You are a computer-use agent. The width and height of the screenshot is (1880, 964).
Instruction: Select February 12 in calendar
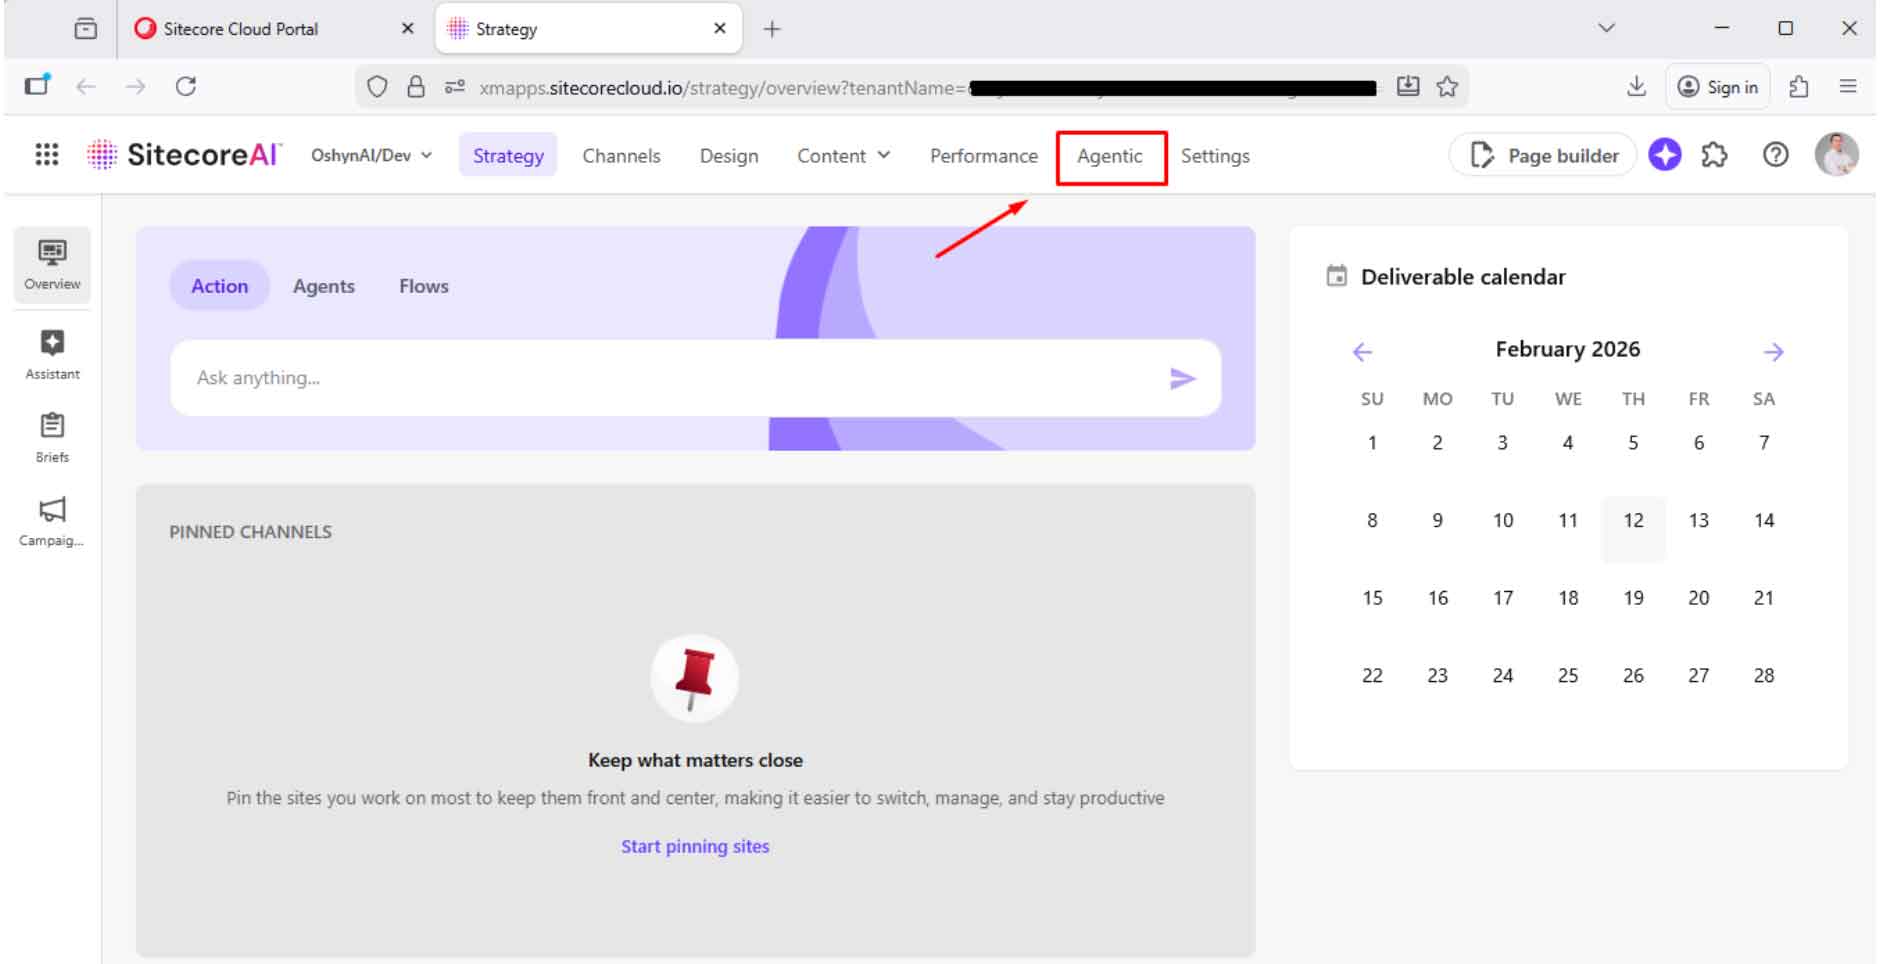coord(1633,521)
